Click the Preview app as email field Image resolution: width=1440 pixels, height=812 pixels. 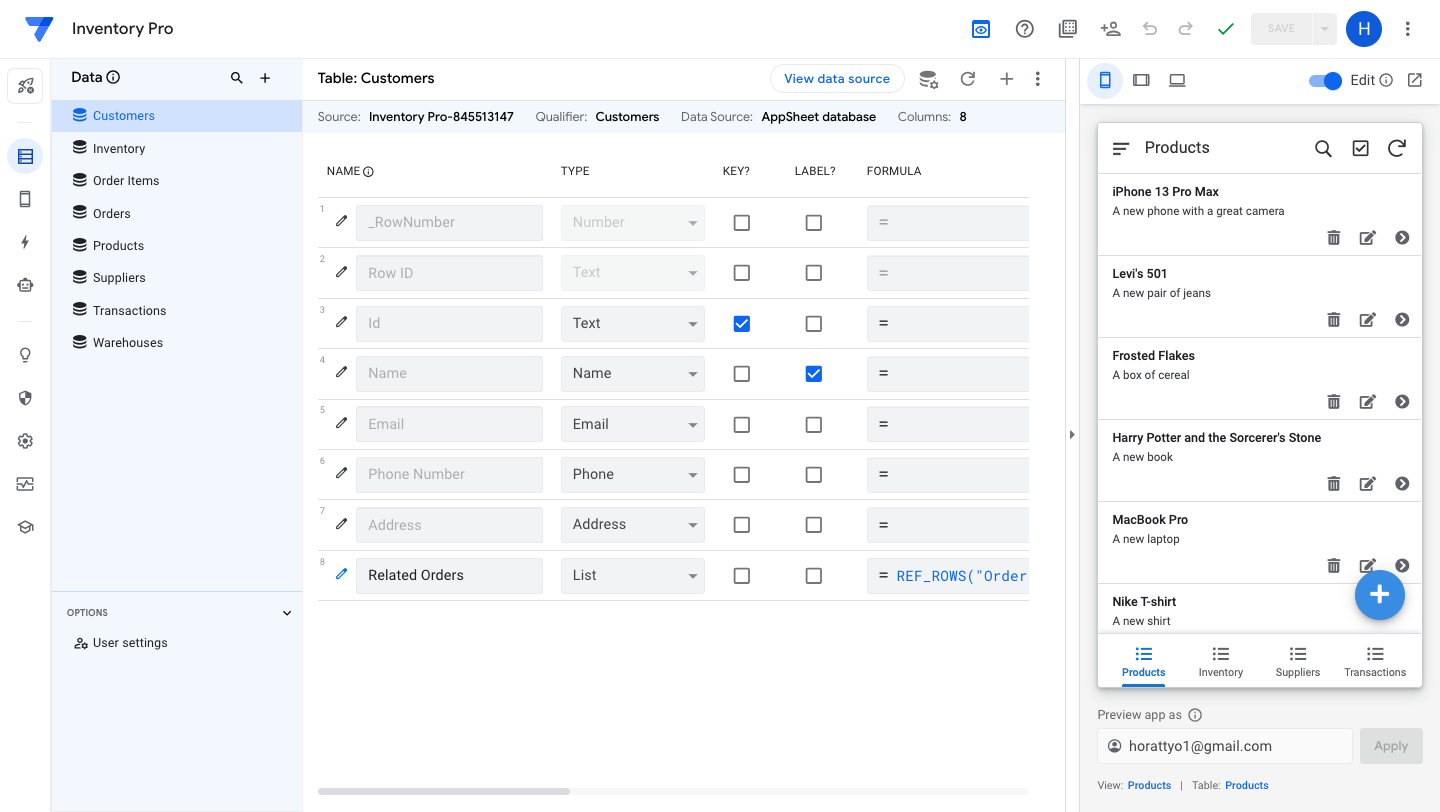[1225, 746]
